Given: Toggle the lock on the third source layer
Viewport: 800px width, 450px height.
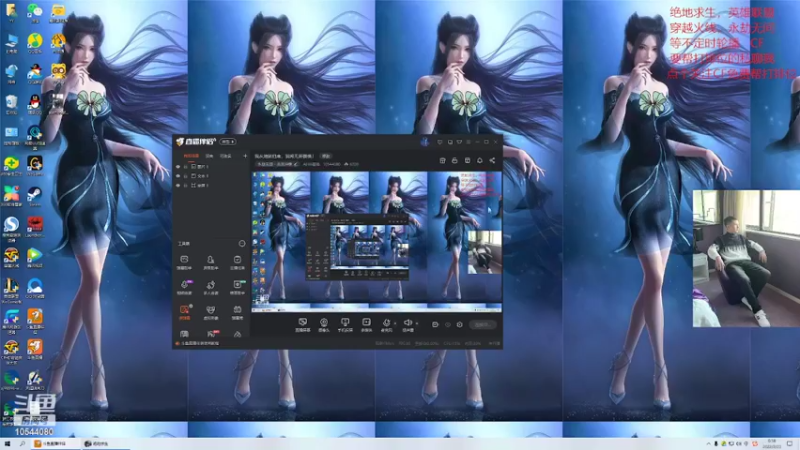Looking at the screenshot, I should coord(186,185).
